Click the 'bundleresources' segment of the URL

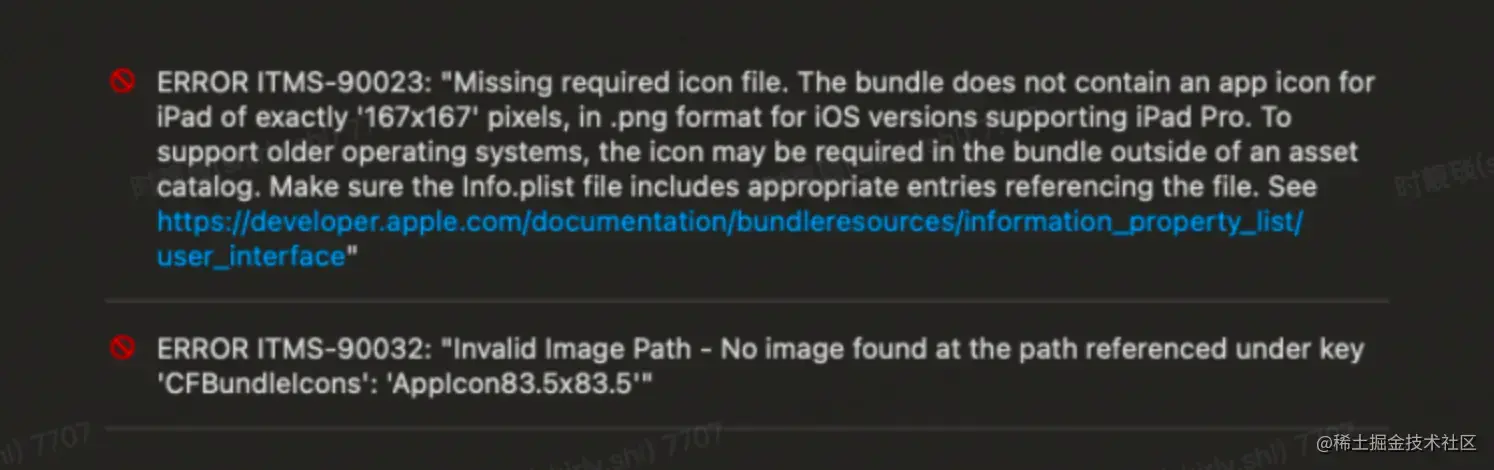pyautogui.click(x=848, y=221)
